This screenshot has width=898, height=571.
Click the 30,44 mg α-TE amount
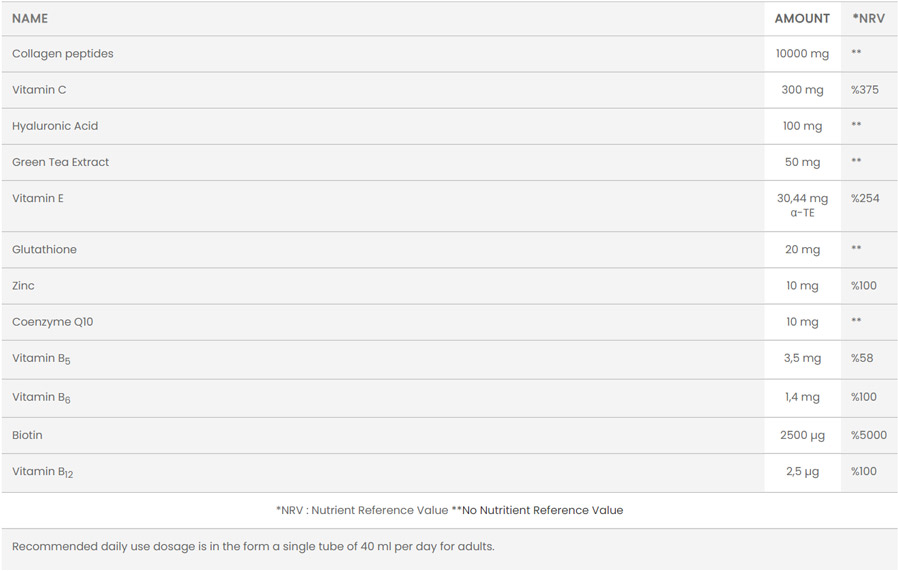(x=802, y=205)
